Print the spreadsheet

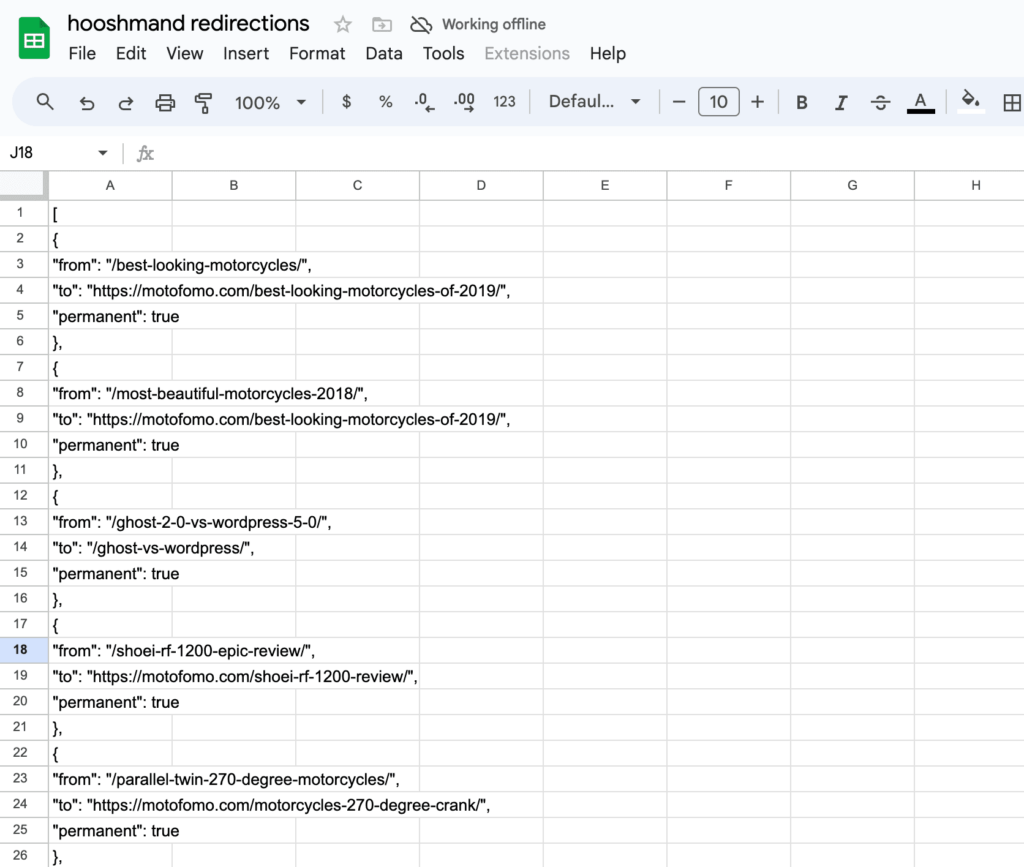(x=165, y=102)
